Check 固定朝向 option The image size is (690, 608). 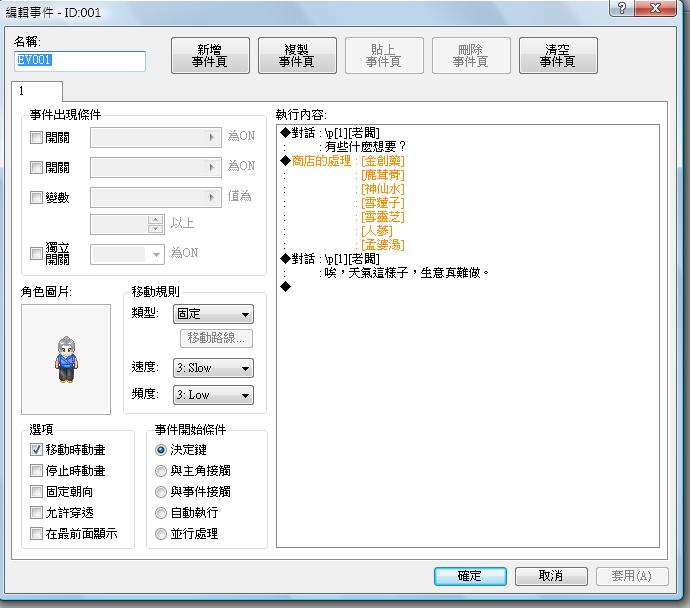click(x=36, y=491)
